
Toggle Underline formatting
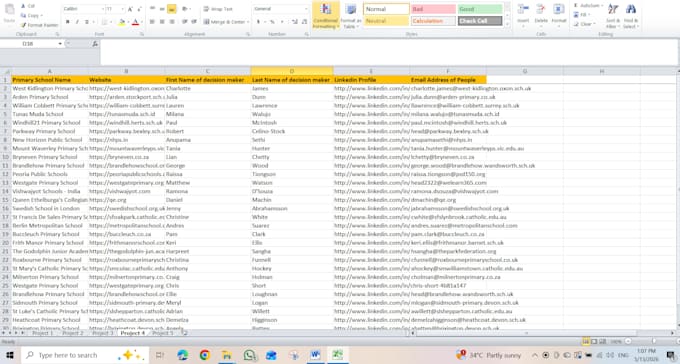pyautogui.click(x=87, y=22)
